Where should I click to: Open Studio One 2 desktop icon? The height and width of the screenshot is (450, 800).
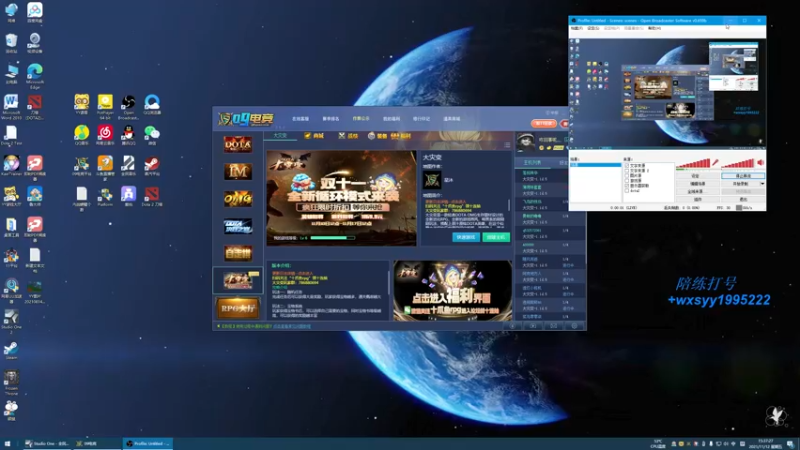pos(11,321)
